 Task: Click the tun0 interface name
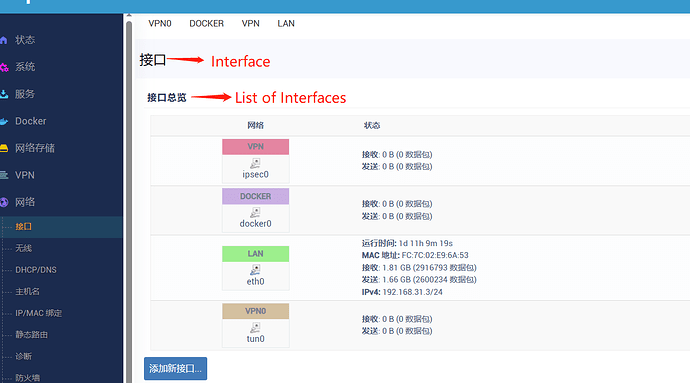pyautogui.click(x=255, y=339)
